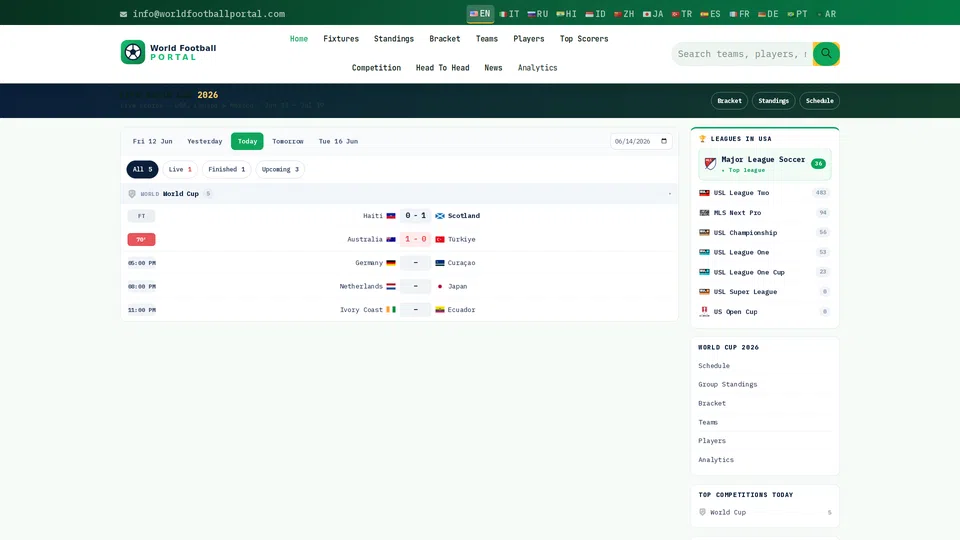This screenshot has height=540, width=960.
Task: Click the Ivory Coast flag icon
Action: click(x=391, y=310)
